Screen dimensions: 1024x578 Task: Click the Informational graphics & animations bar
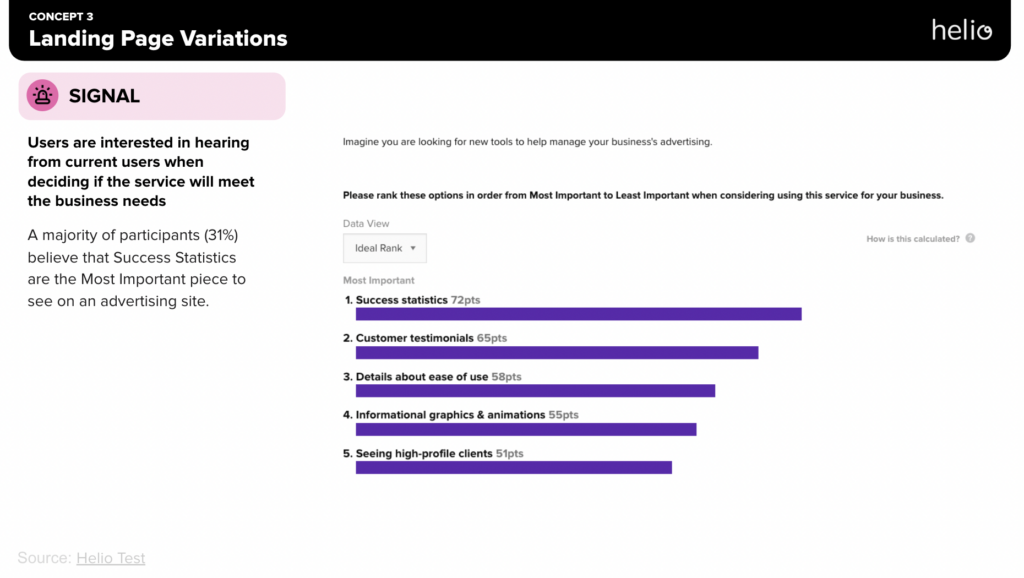pos(526,429)
